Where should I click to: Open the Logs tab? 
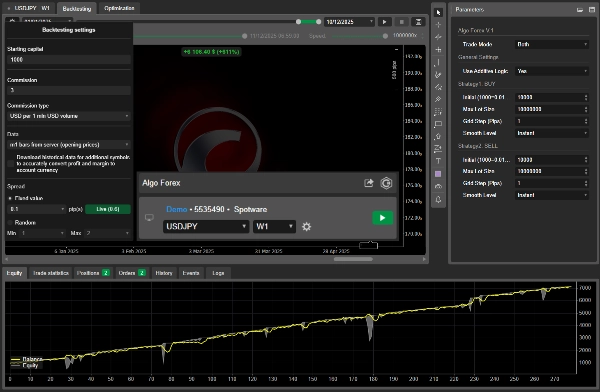tap(218, 273)
